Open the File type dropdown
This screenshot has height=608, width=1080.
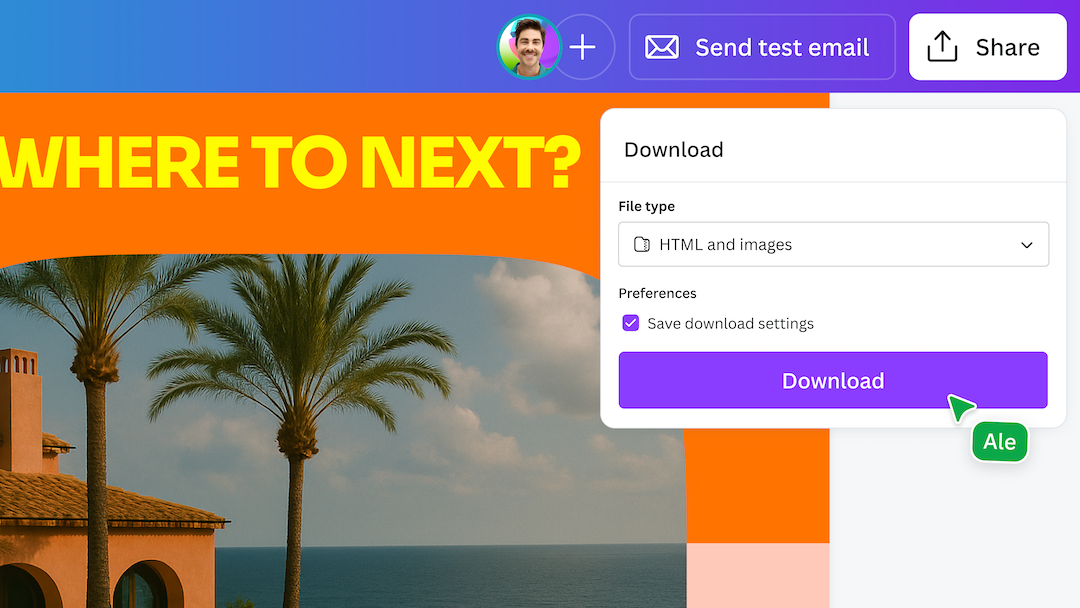tap(833, 245)
